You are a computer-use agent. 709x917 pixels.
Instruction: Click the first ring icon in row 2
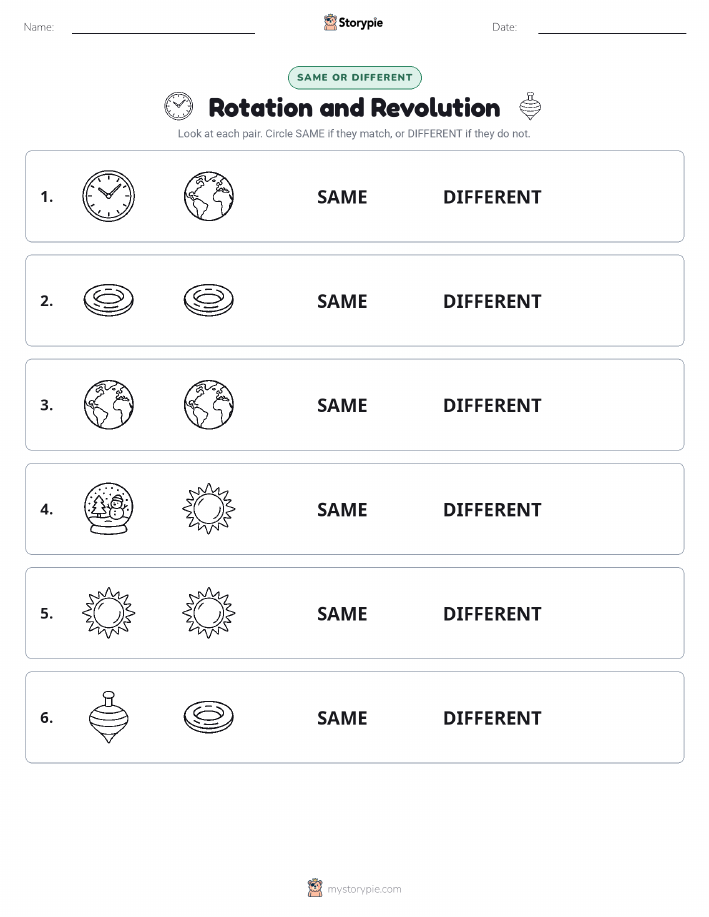[x=108, y=300]
